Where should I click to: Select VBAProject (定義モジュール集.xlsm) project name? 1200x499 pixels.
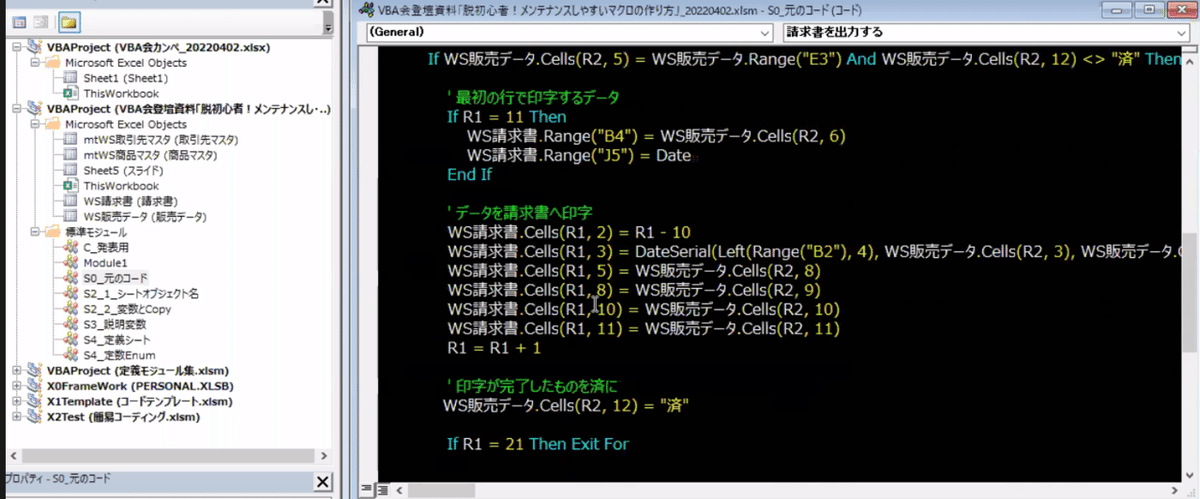tap(136, 370)
